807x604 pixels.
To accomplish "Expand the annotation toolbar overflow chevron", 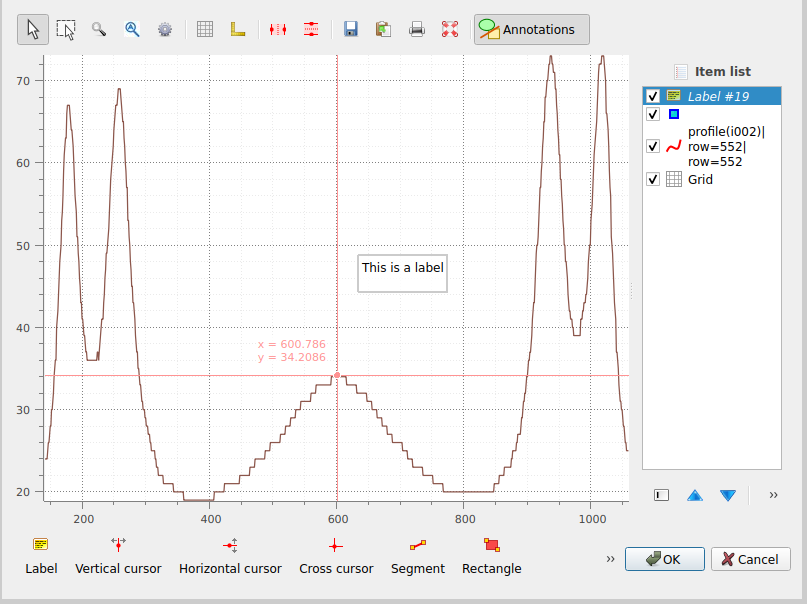I will point(610,559).
